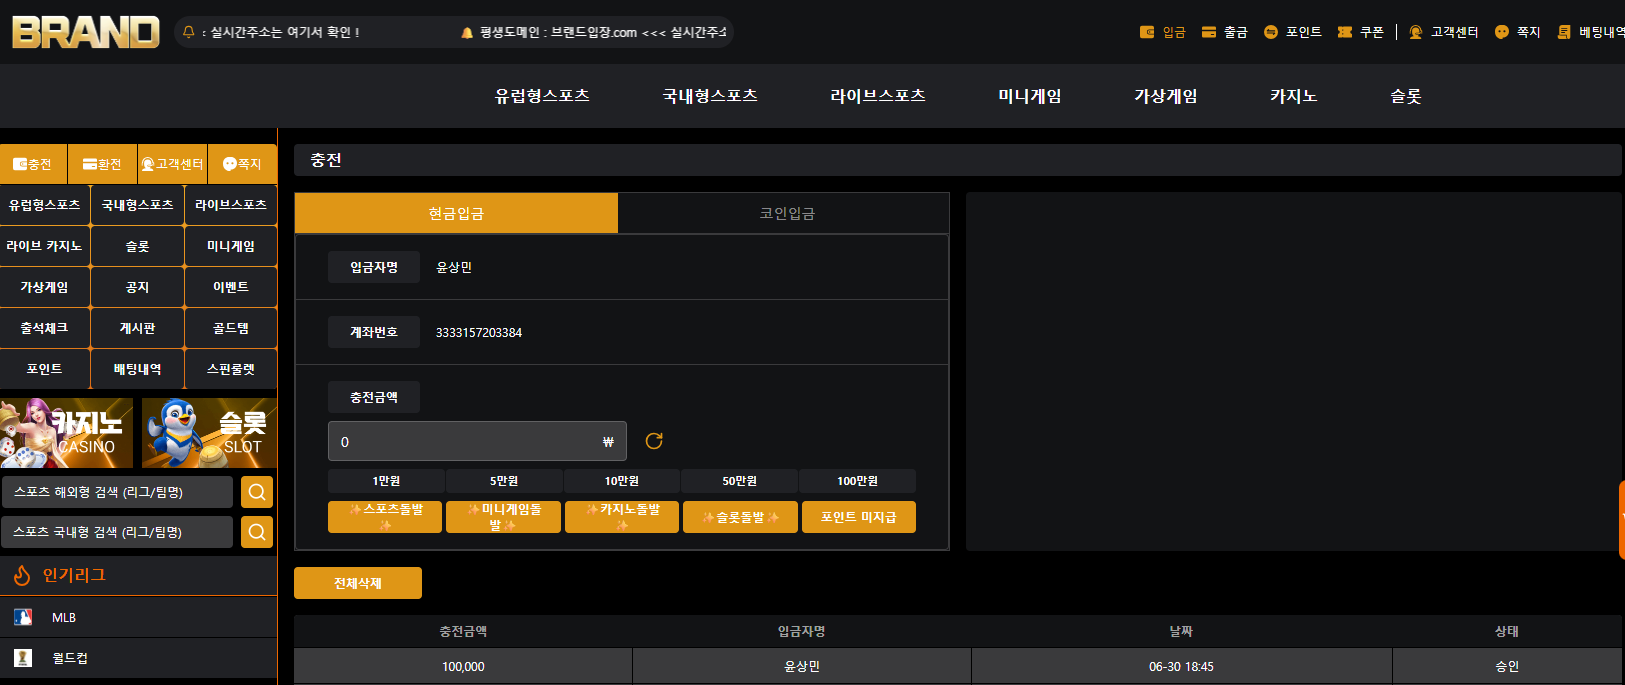This screenshot has width=1625, height=685.
Task: Click the BRAND logo
Action: (85, 32)
